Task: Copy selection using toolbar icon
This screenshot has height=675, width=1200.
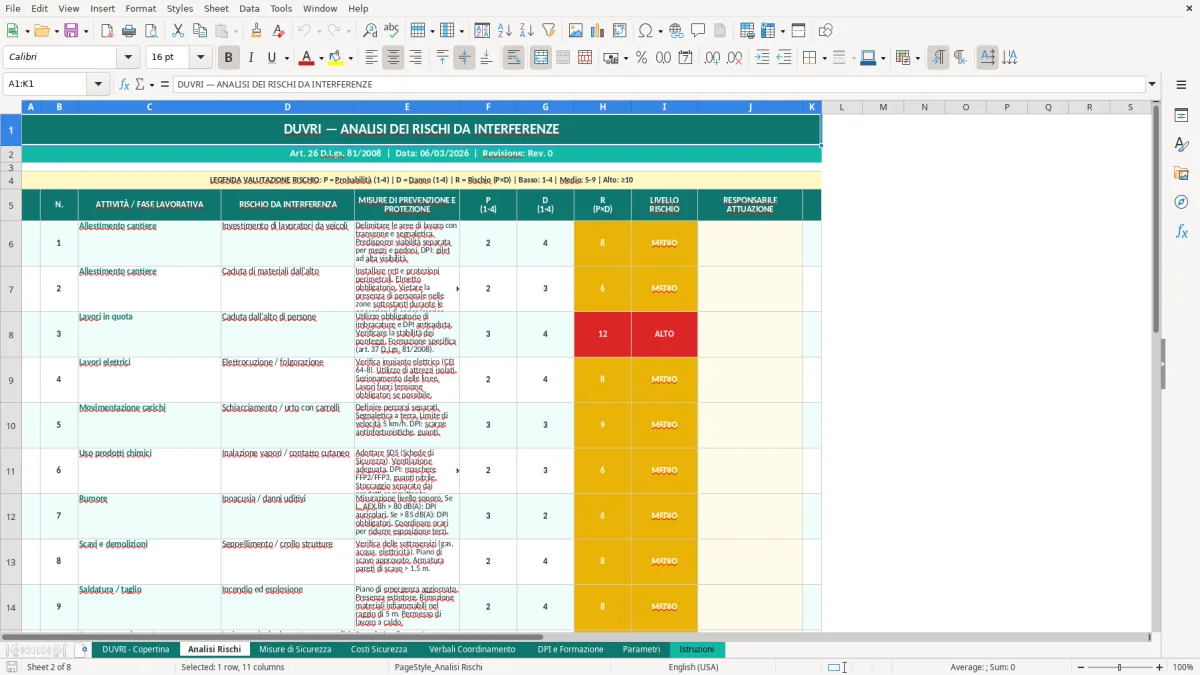Action: click(200, 31)
